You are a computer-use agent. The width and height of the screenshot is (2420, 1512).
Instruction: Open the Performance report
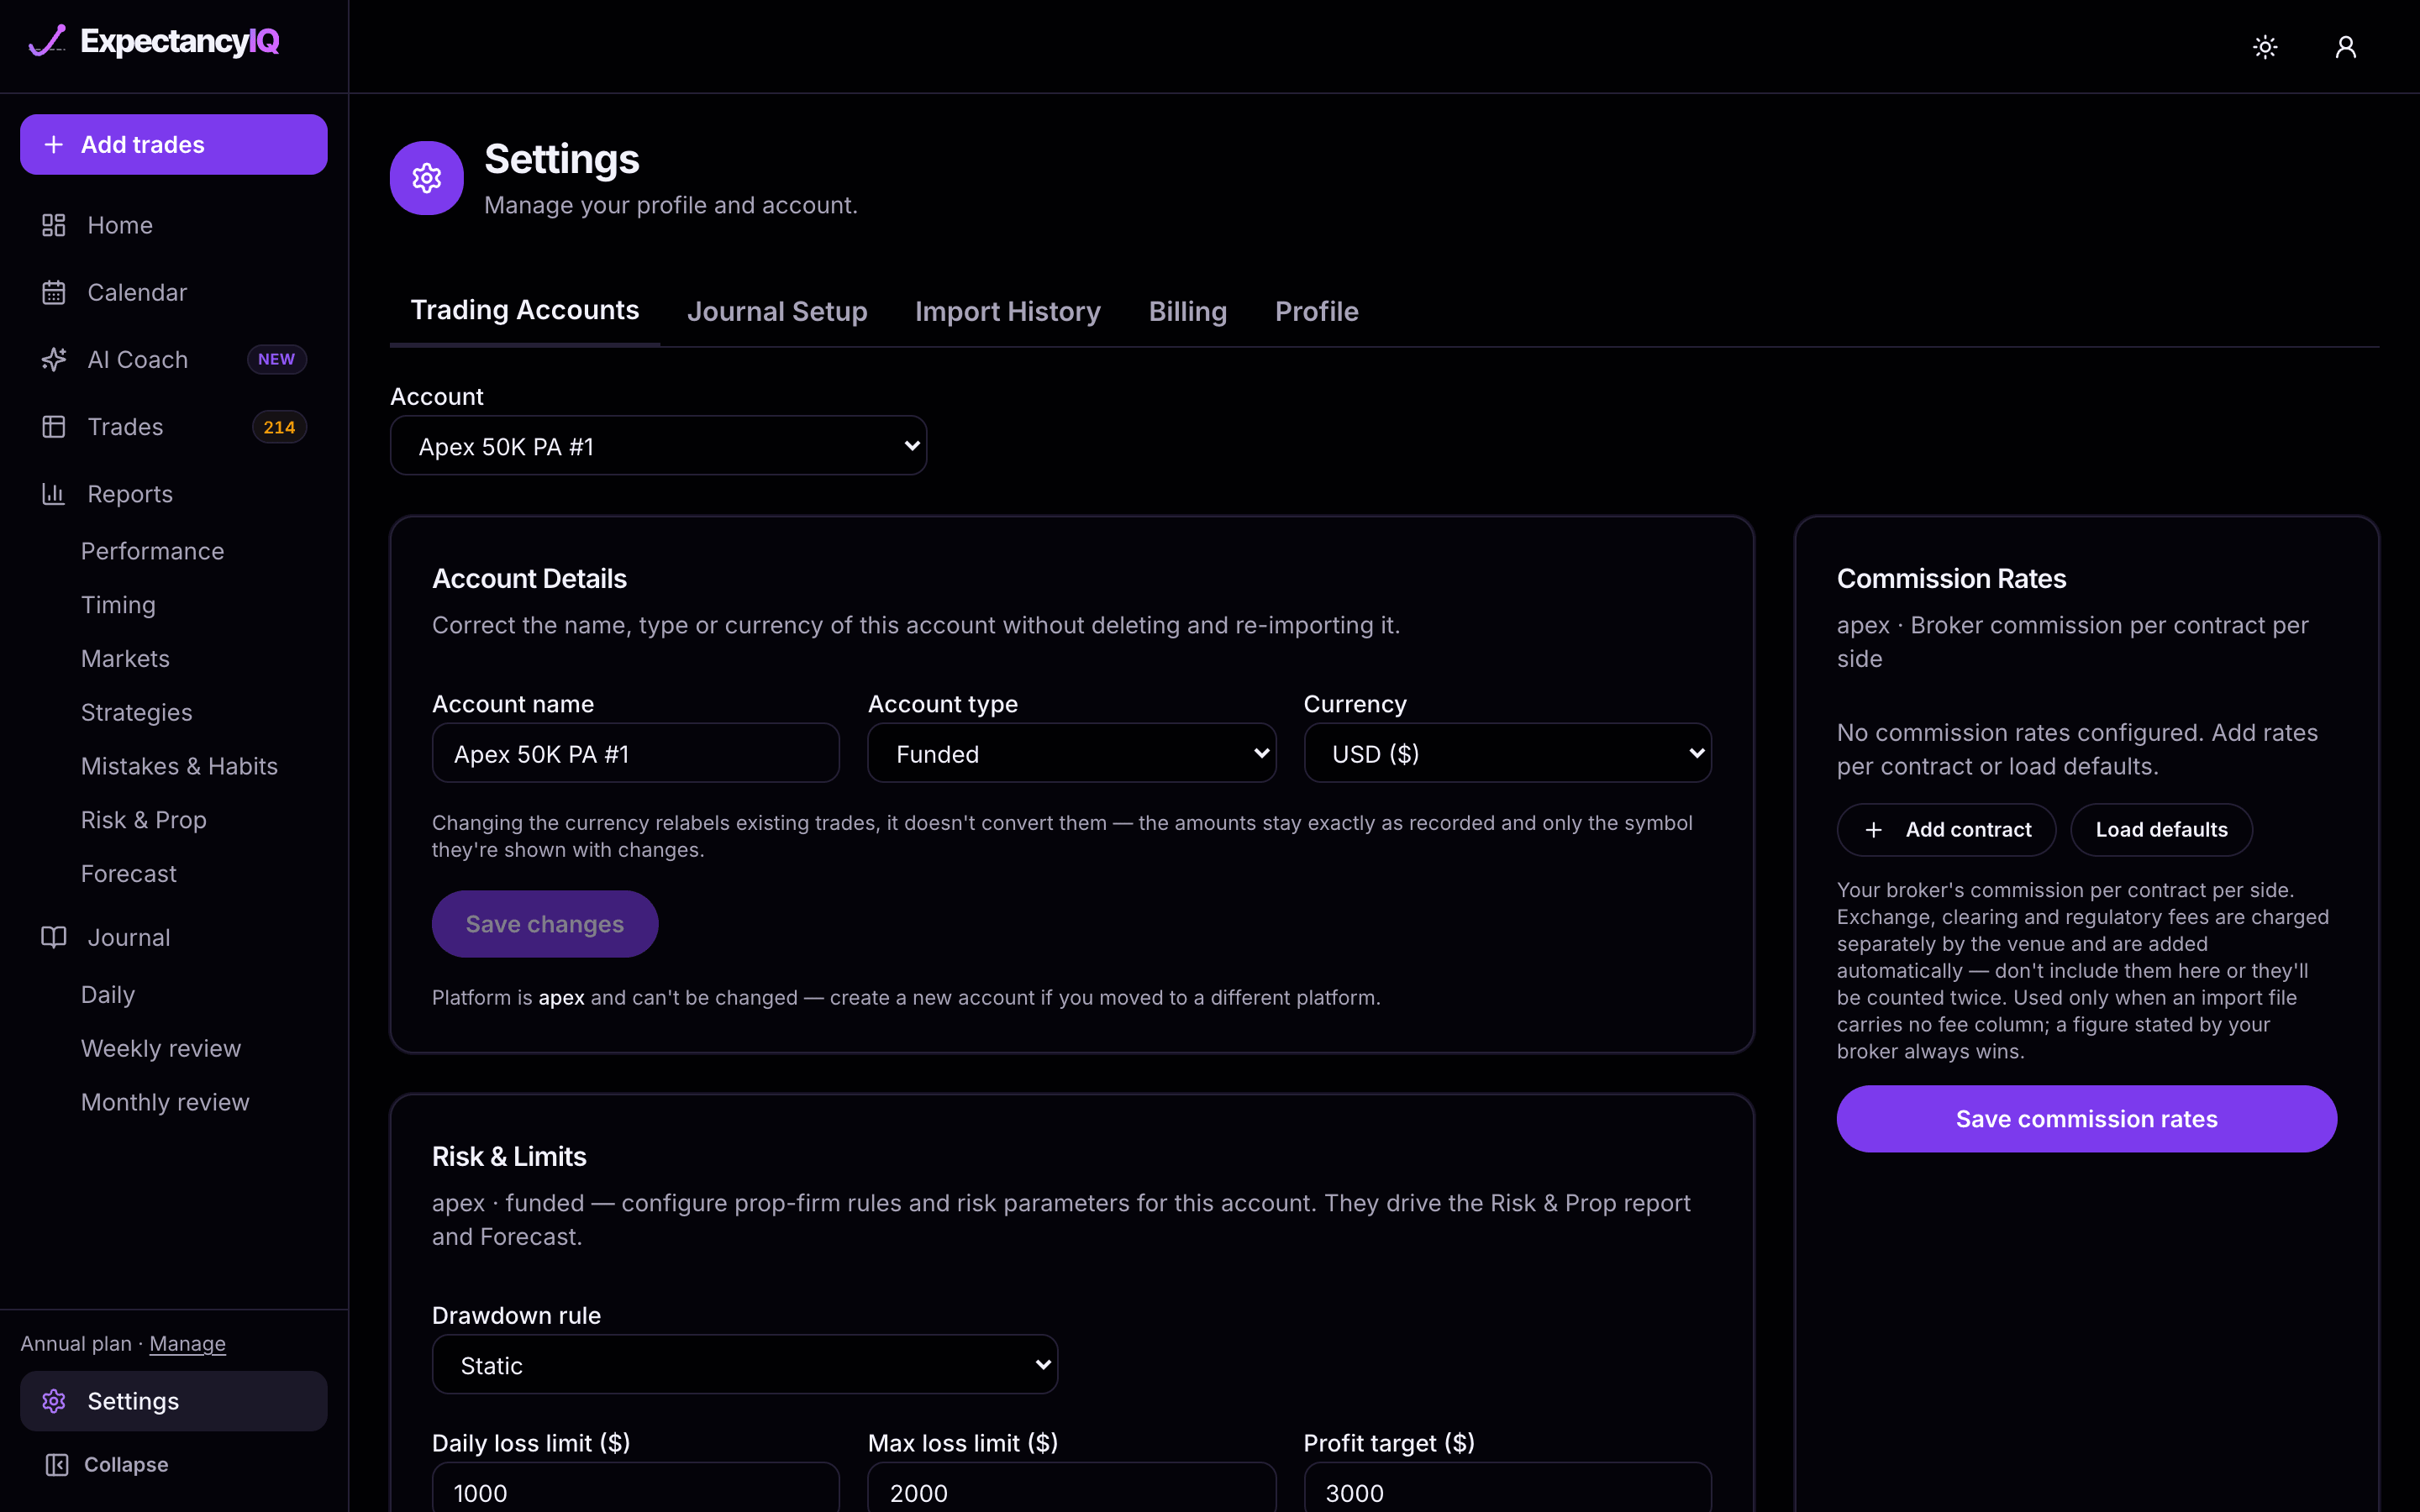coord(153,551)
